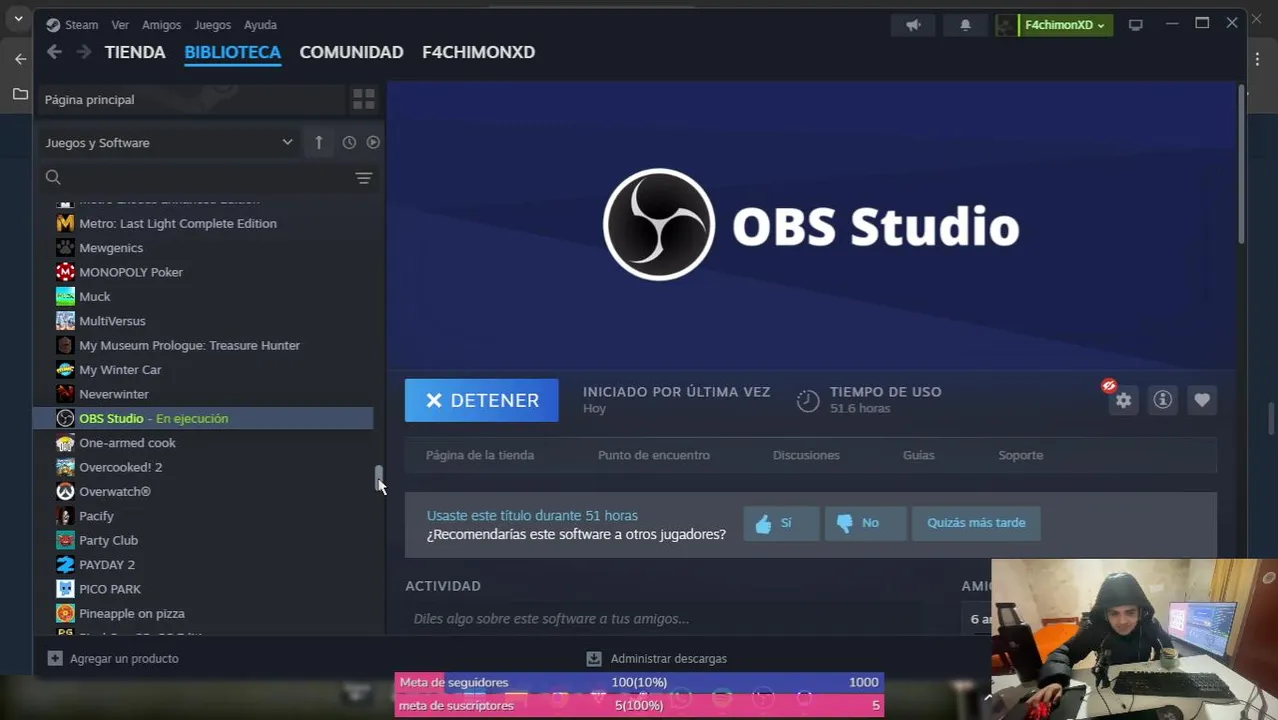The width and height of the screenshot is (1278, 720).
Task: Toggle sorting by recent activity clock icon
Action: (x=349, y=143)
